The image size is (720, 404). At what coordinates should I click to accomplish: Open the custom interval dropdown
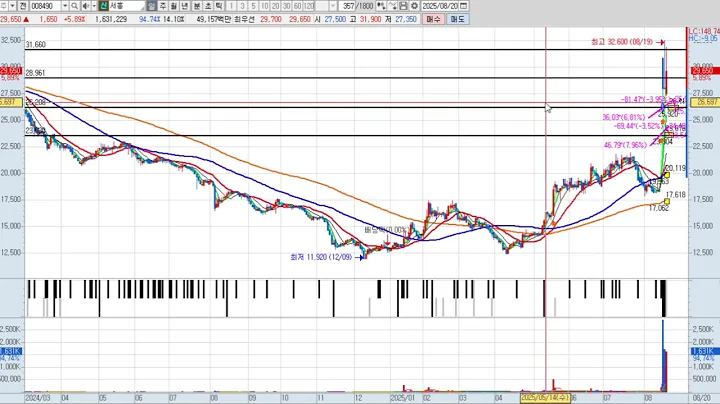coord(333,6)
